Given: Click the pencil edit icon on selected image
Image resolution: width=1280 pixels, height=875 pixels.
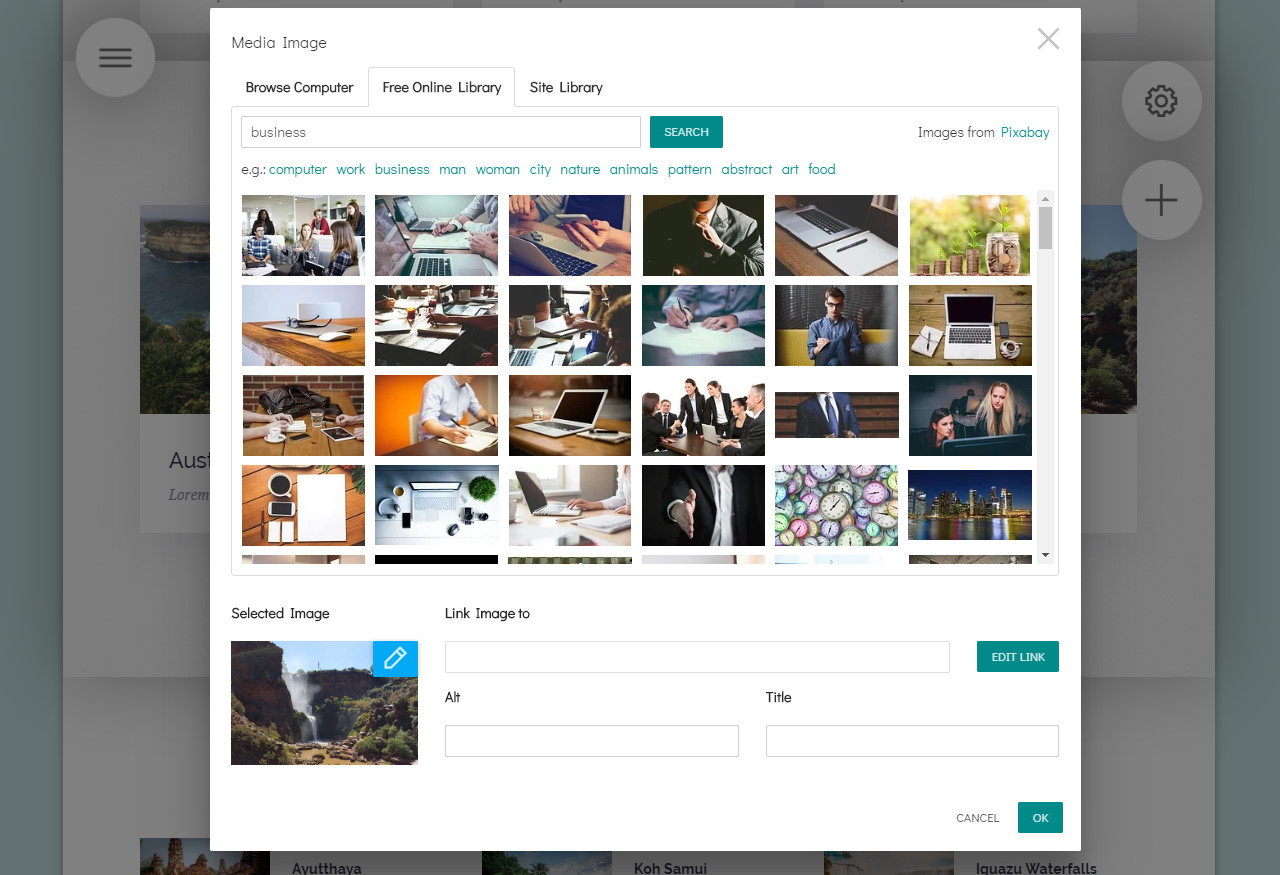Looking at the screenshot, I should coord(395,658).
